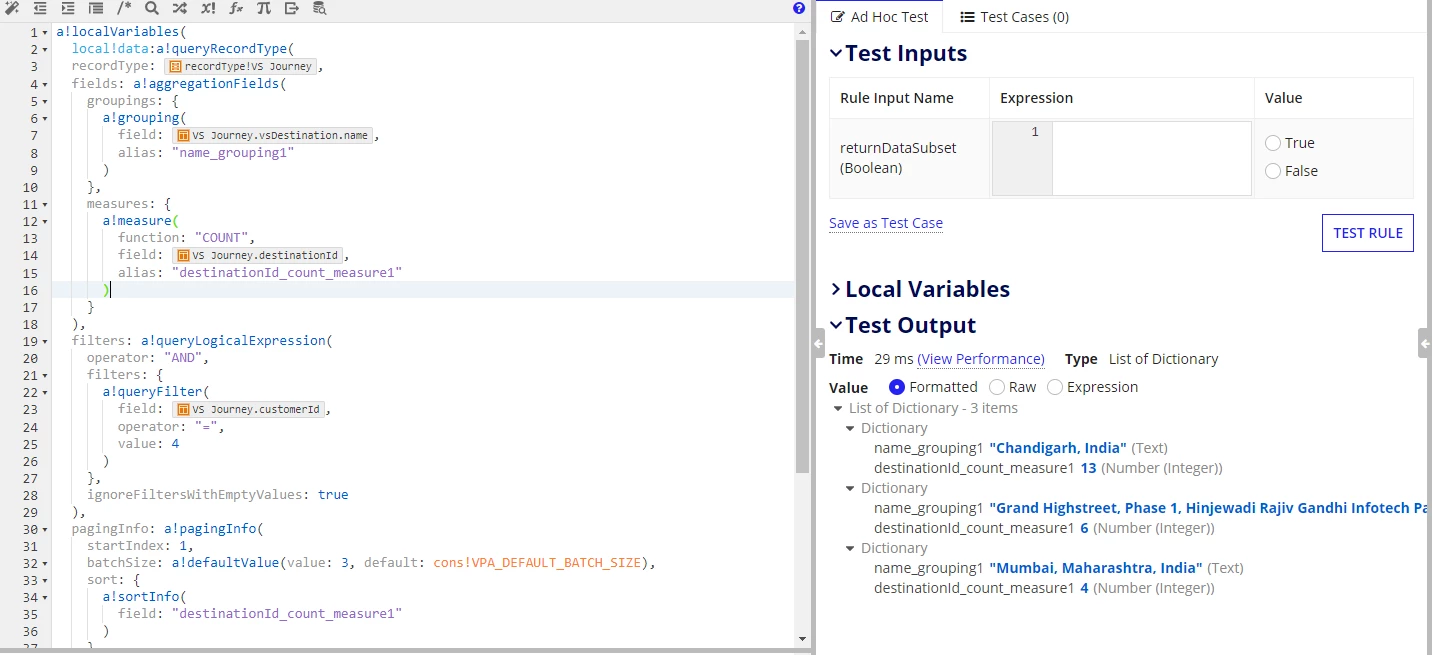
Task: Click the fx function icon
Action: pos(236,8)
